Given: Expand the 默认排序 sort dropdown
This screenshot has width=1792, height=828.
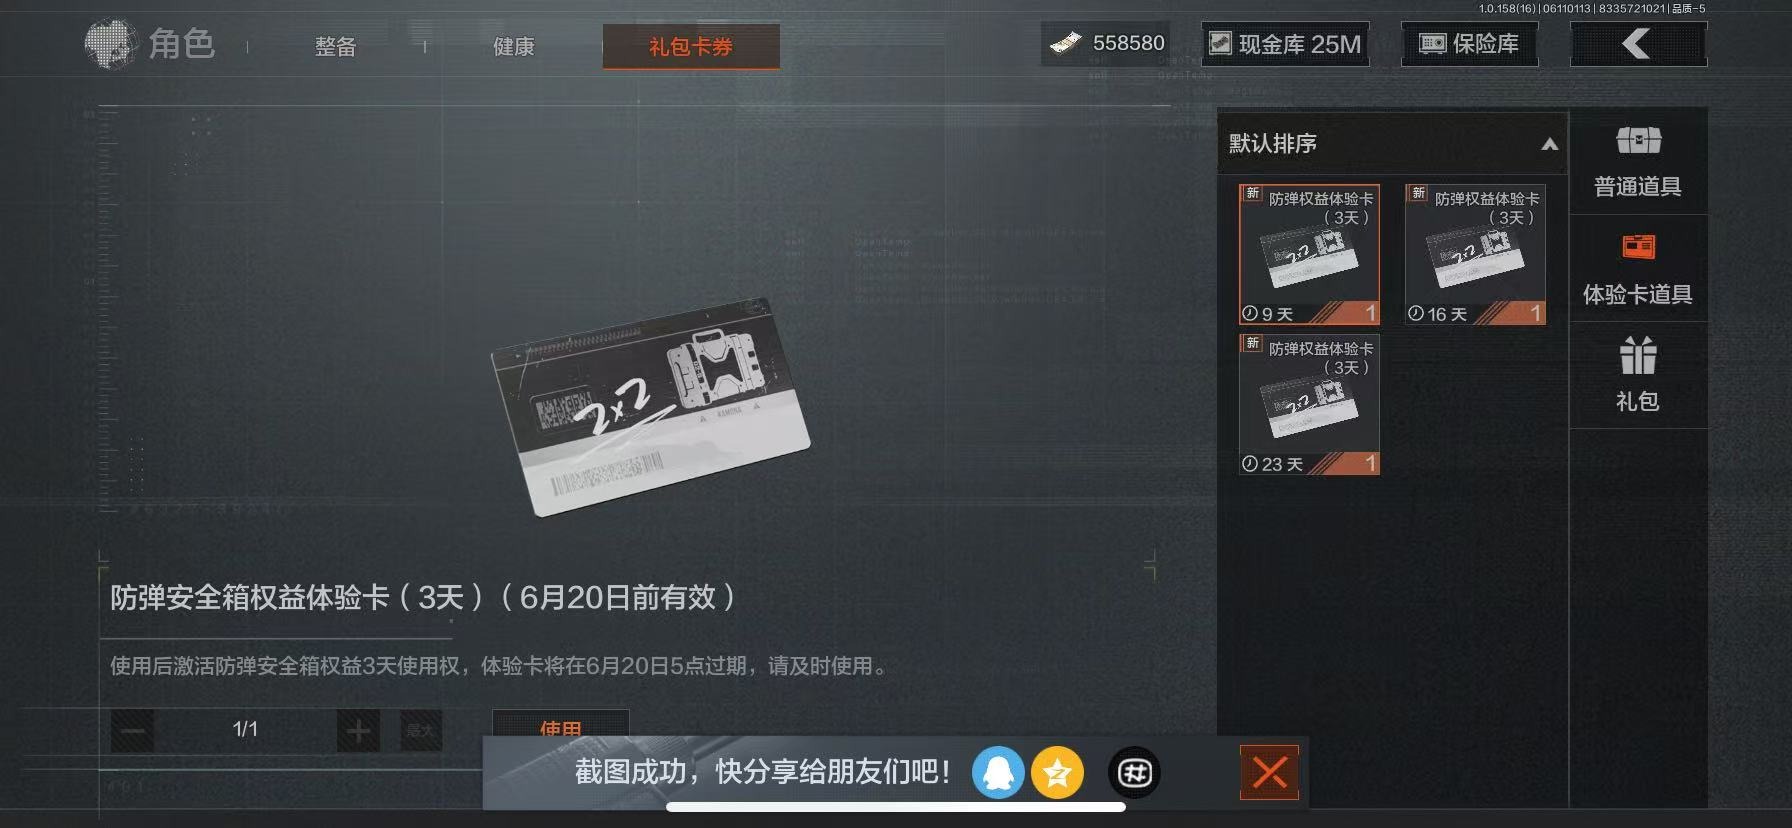Looking at the screenshot, I should pos(1392,143).
